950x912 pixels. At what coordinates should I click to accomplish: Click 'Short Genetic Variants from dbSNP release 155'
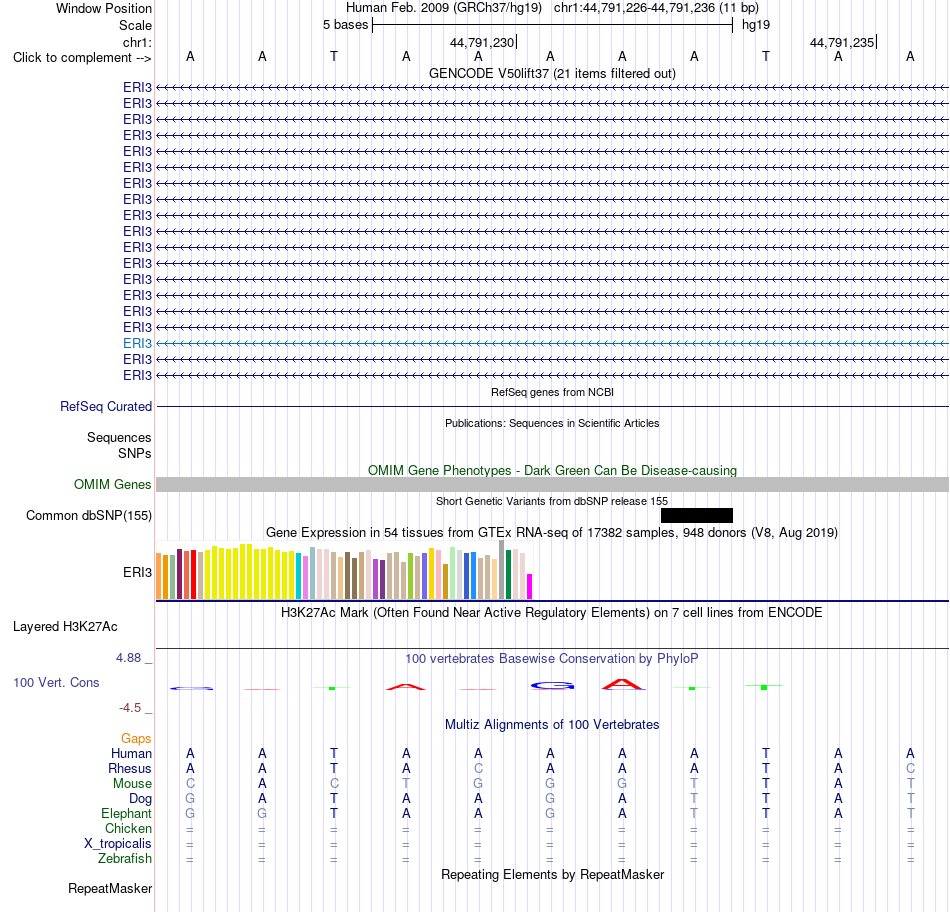point(552,501)
